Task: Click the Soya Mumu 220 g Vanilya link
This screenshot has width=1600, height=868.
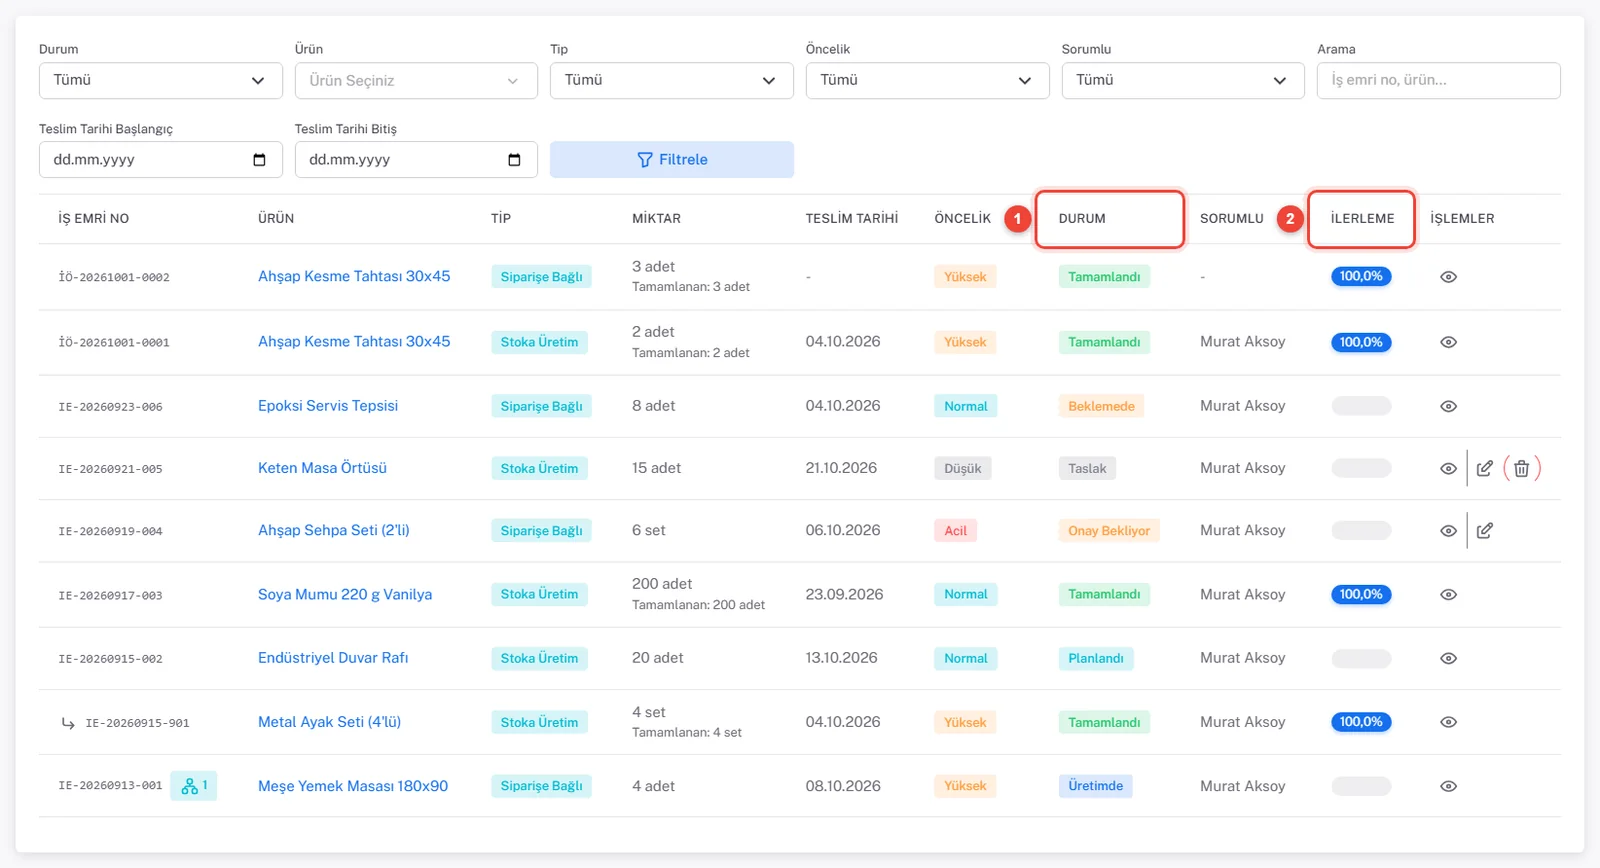Action: pos(345,594)
